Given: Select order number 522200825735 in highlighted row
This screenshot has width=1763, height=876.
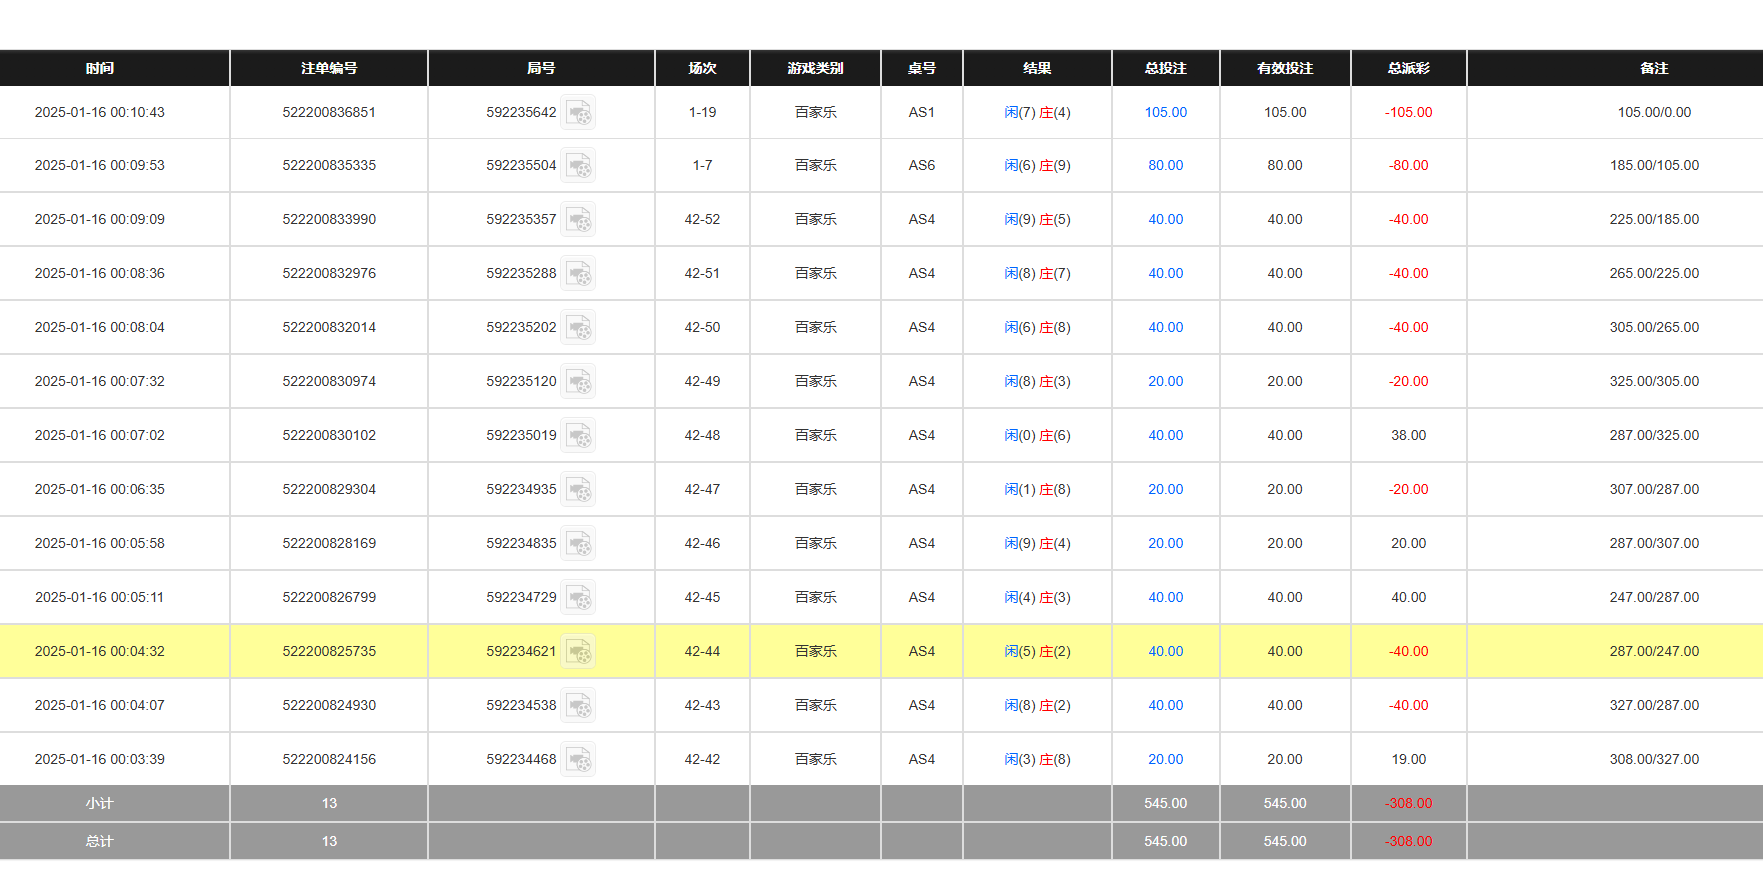Looking at the screenshot, I should pos(329,652).
